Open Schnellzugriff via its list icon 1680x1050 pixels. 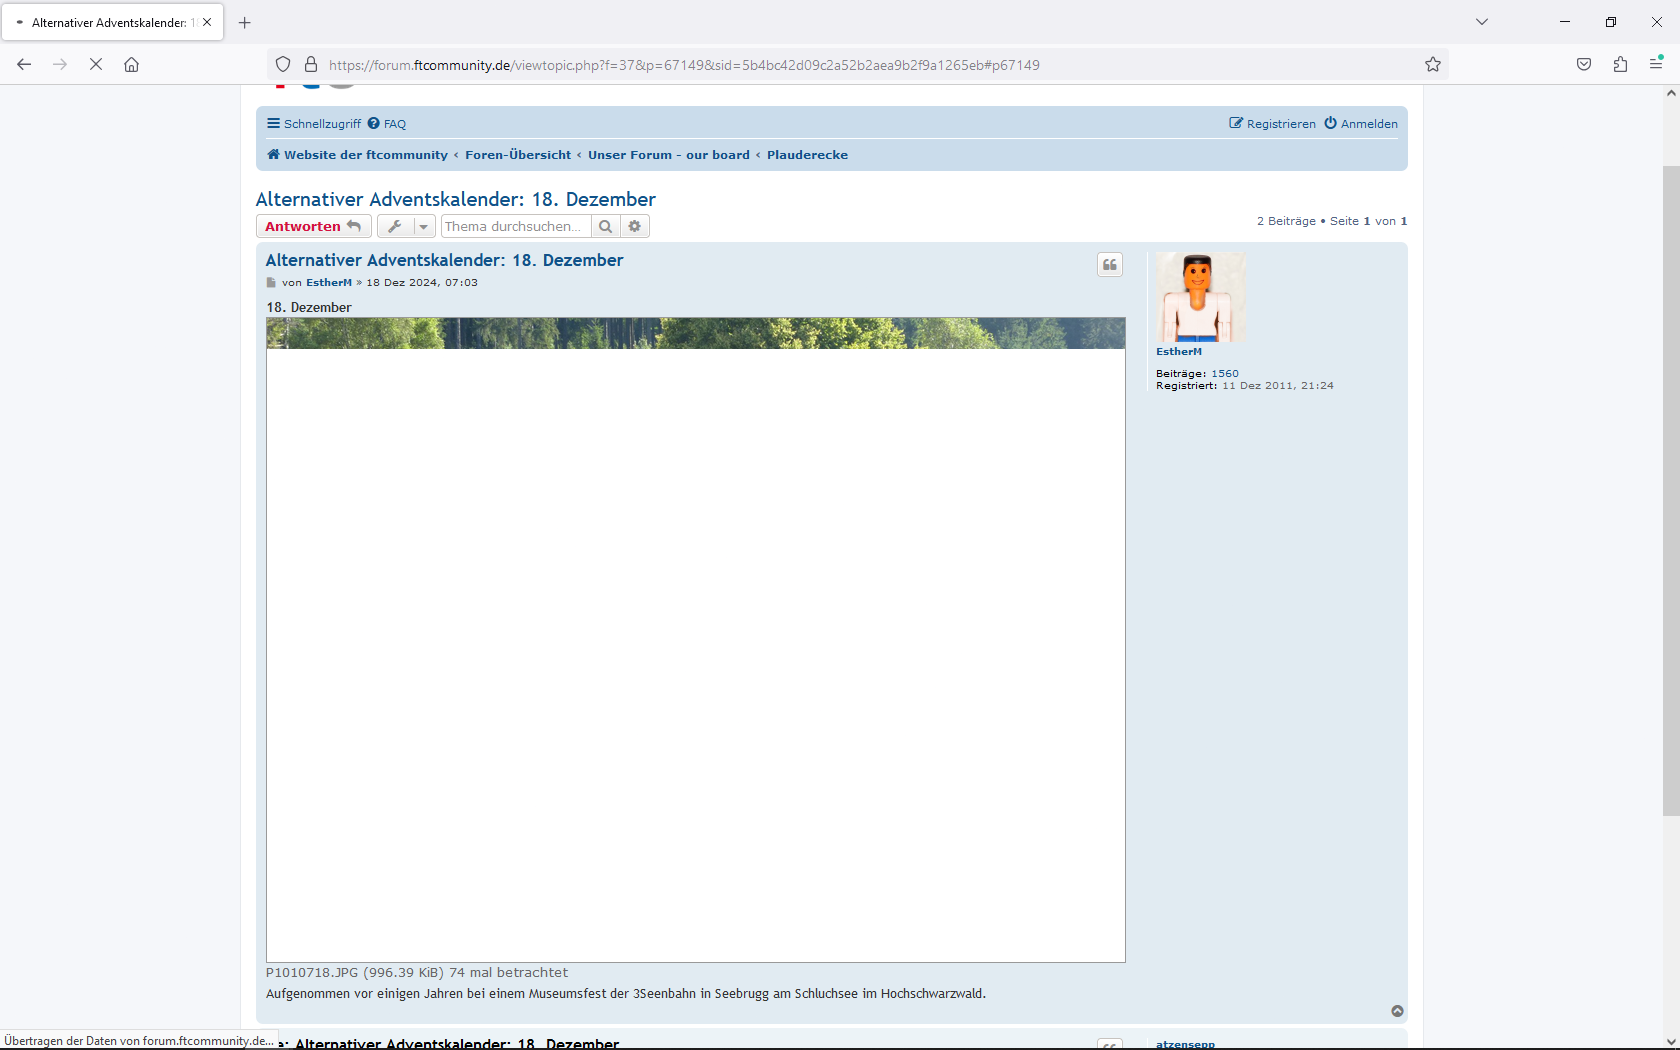(x=273, y=123)
